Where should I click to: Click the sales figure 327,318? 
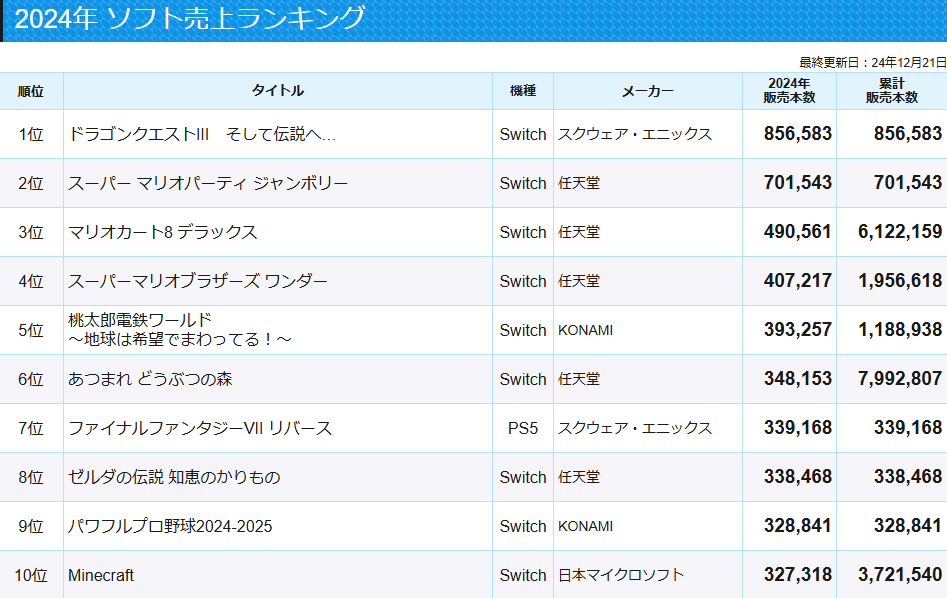[x=798, y=574]
